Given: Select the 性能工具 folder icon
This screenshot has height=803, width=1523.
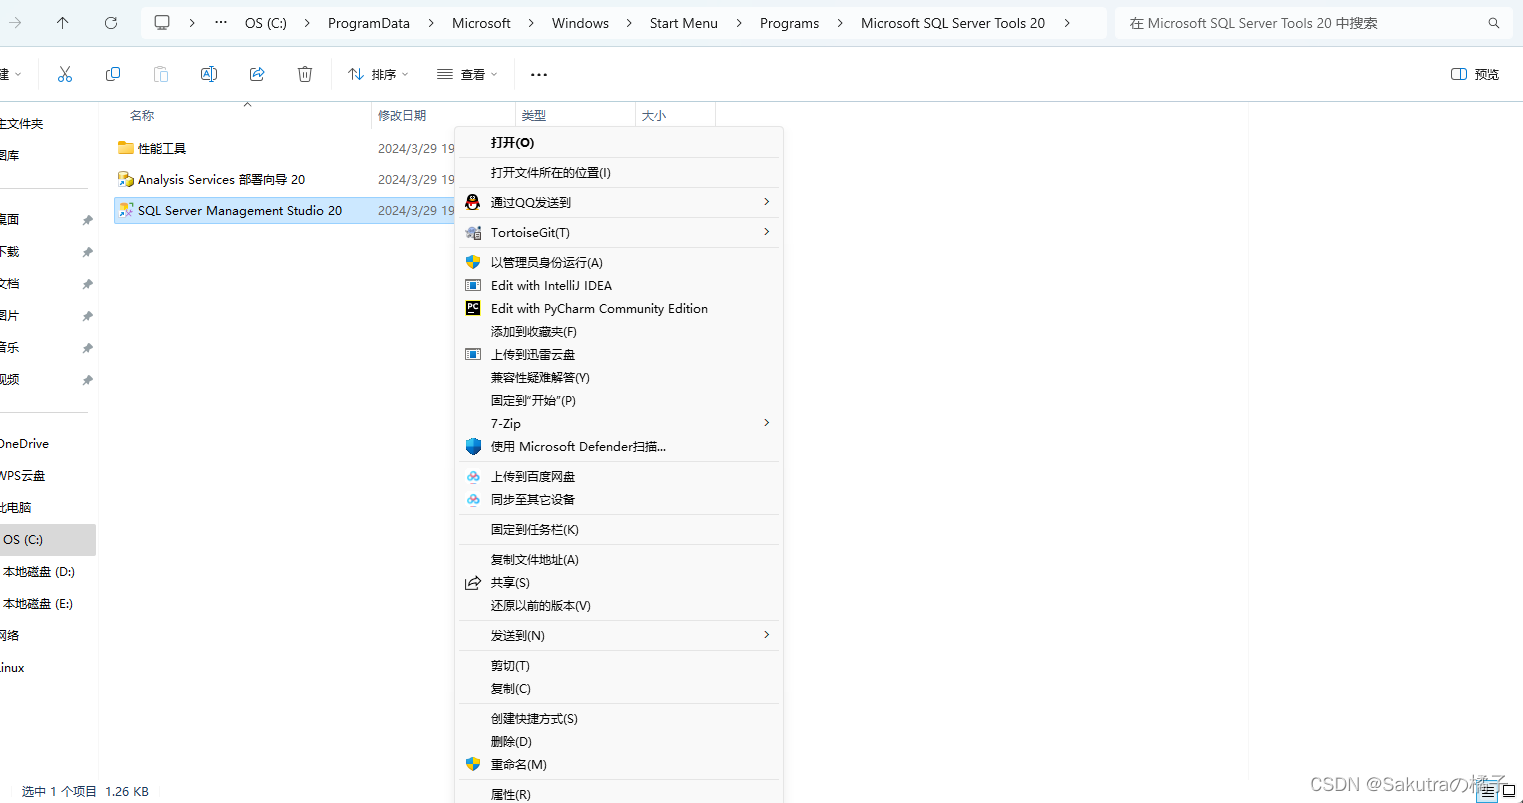Looking at the screenshot, I should click(x=126, y=148).
